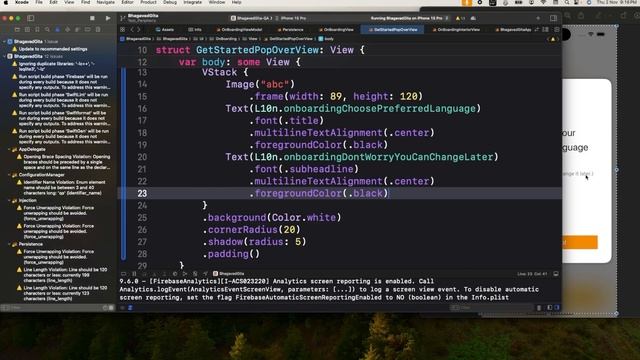This screenshot has width=640, height=360.
Task: Collapse the Injection issue group
Action: (10, 201)
